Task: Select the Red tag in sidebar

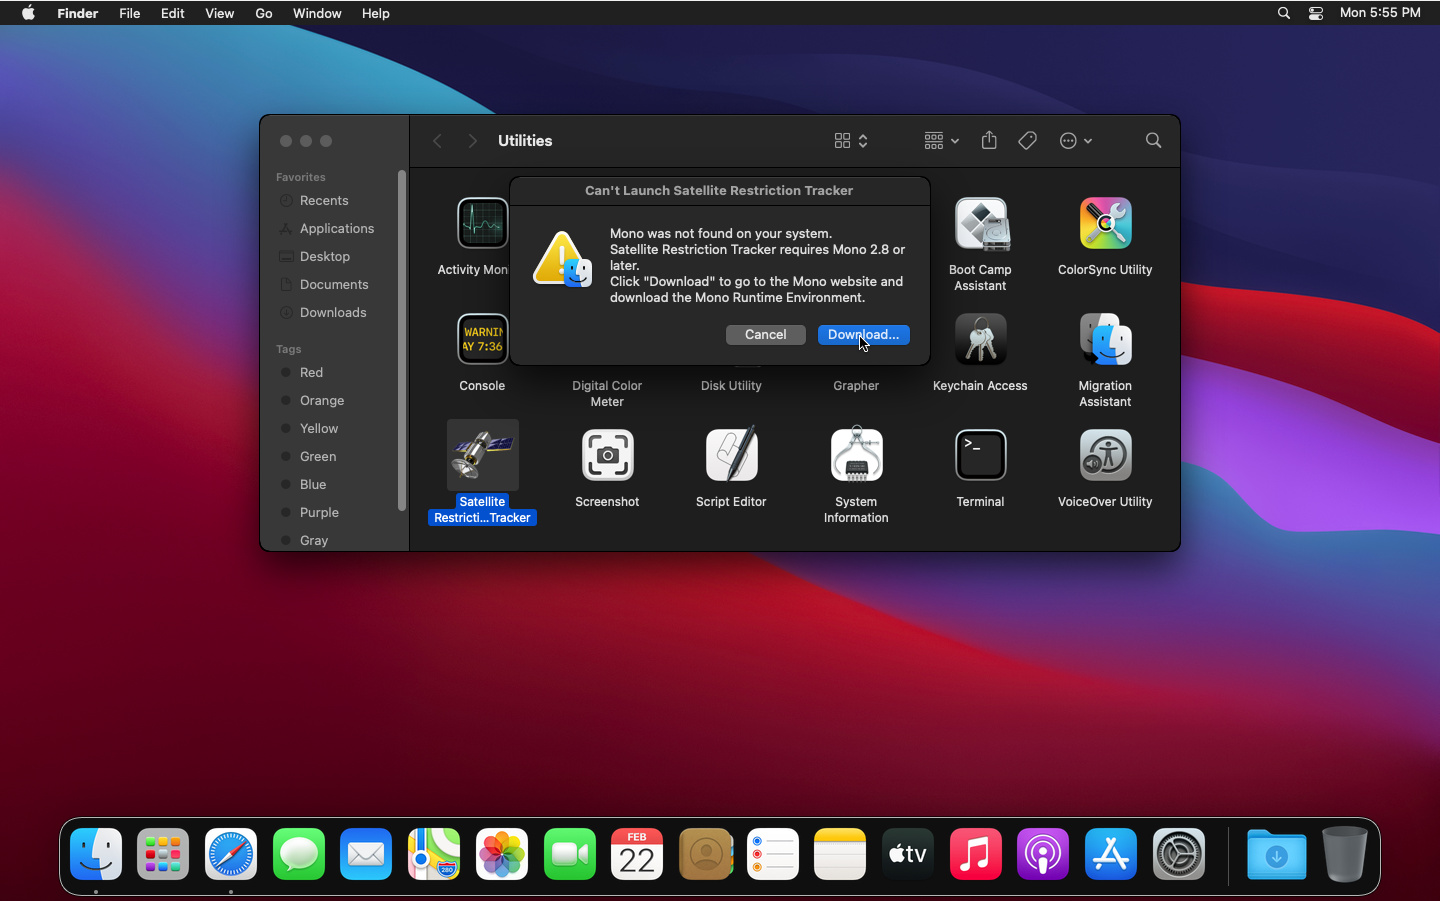Action: pyautogui.click(x=311, y=373)
